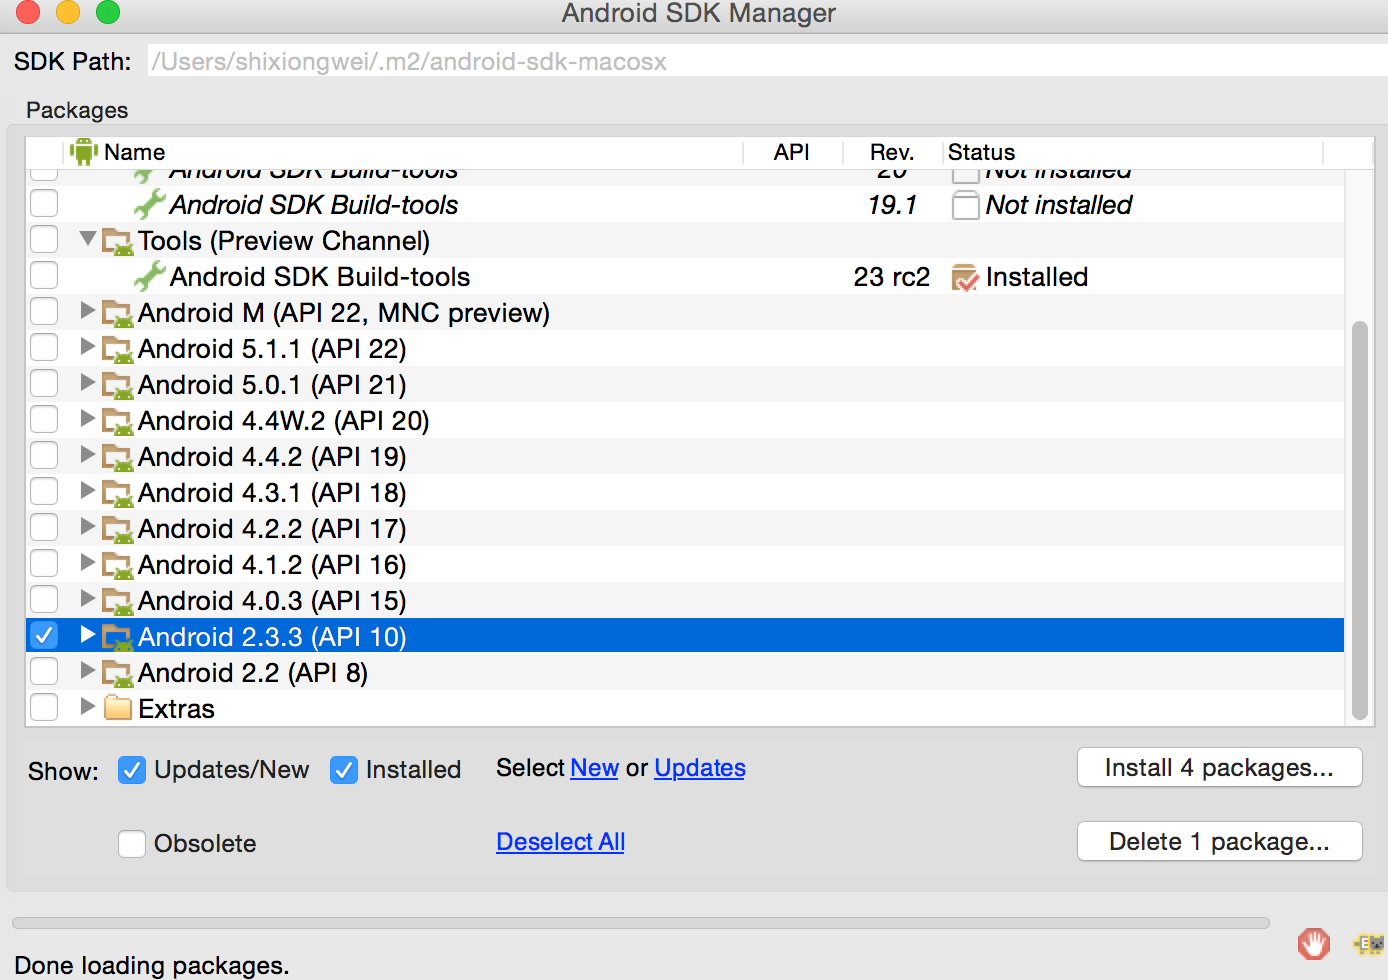This screenshot has height=980, width=1388.
Task: Click the red stop hand icon
Action: 1314,943
